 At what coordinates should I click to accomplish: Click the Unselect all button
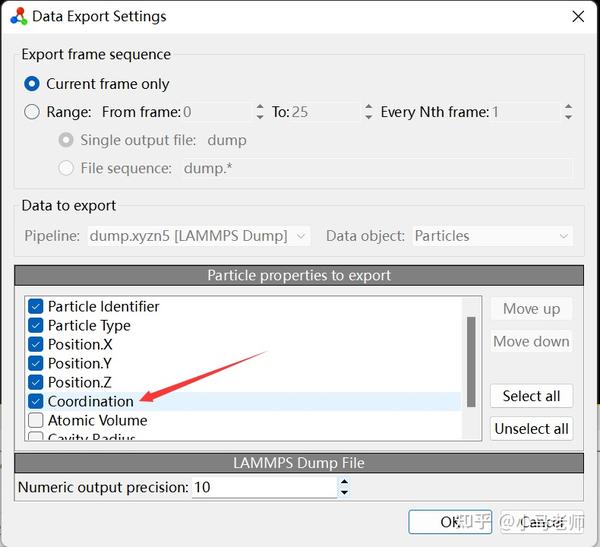(532, 429)
